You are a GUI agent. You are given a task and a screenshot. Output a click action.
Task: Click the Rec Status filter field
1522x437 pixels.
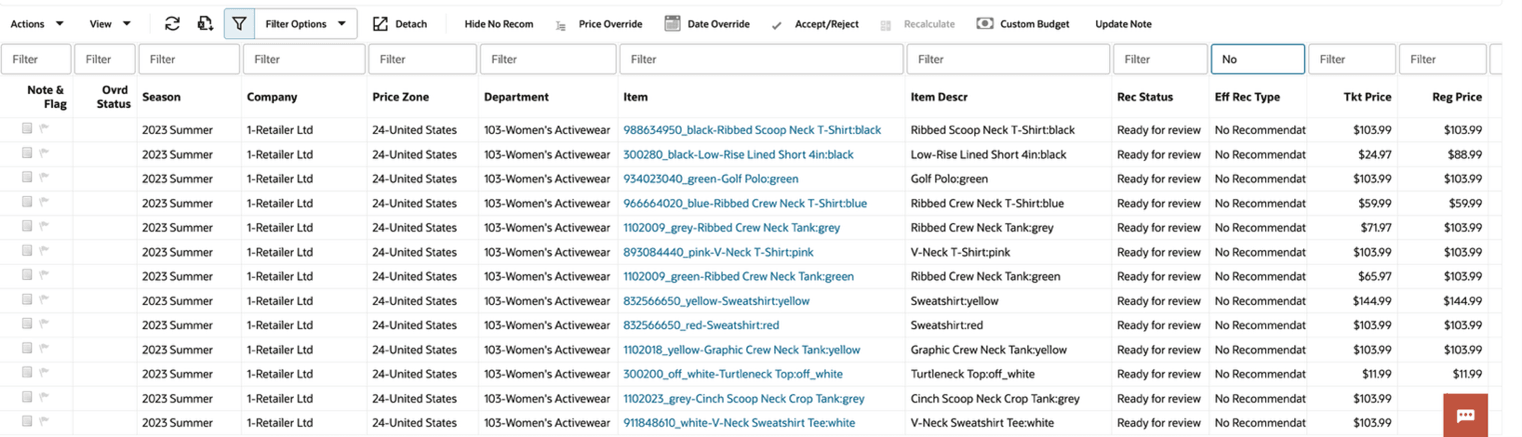point(1160,59)
